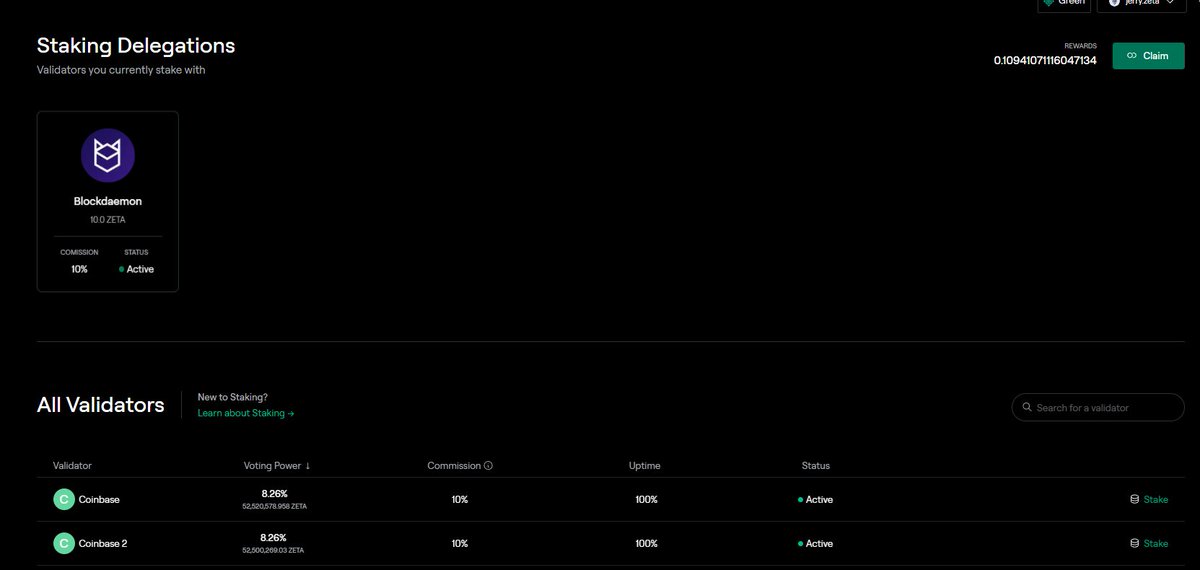Click 52,500,269.03 ZETA voting power value
The height and width of the screenshot is (570, 1200).
click(273, 551)
